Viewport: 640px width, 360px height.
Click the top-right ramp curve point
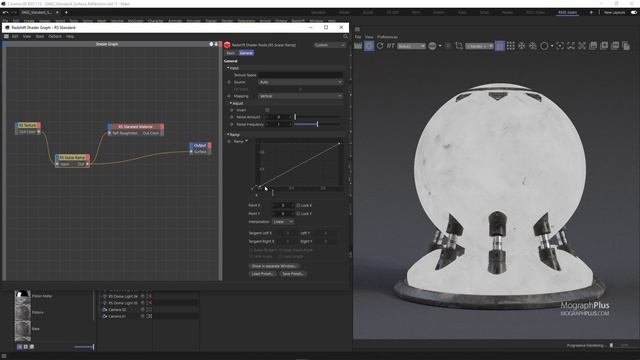tap(339, 143)
